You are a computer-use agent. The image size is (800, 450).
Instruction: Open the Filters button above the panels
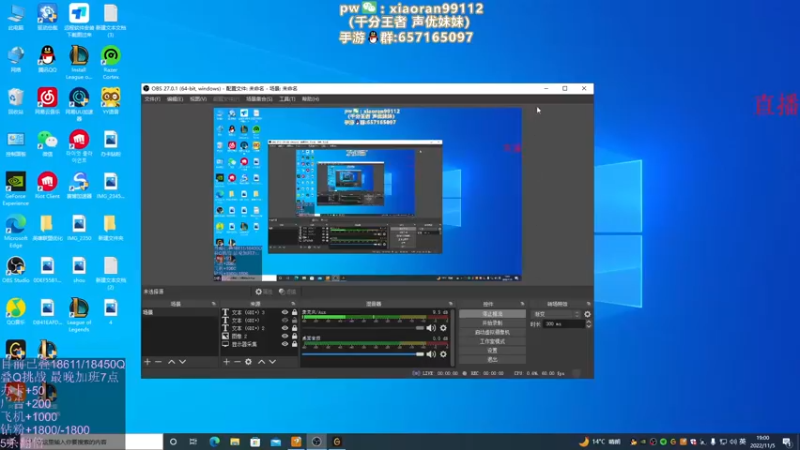[x=287, y=292]
